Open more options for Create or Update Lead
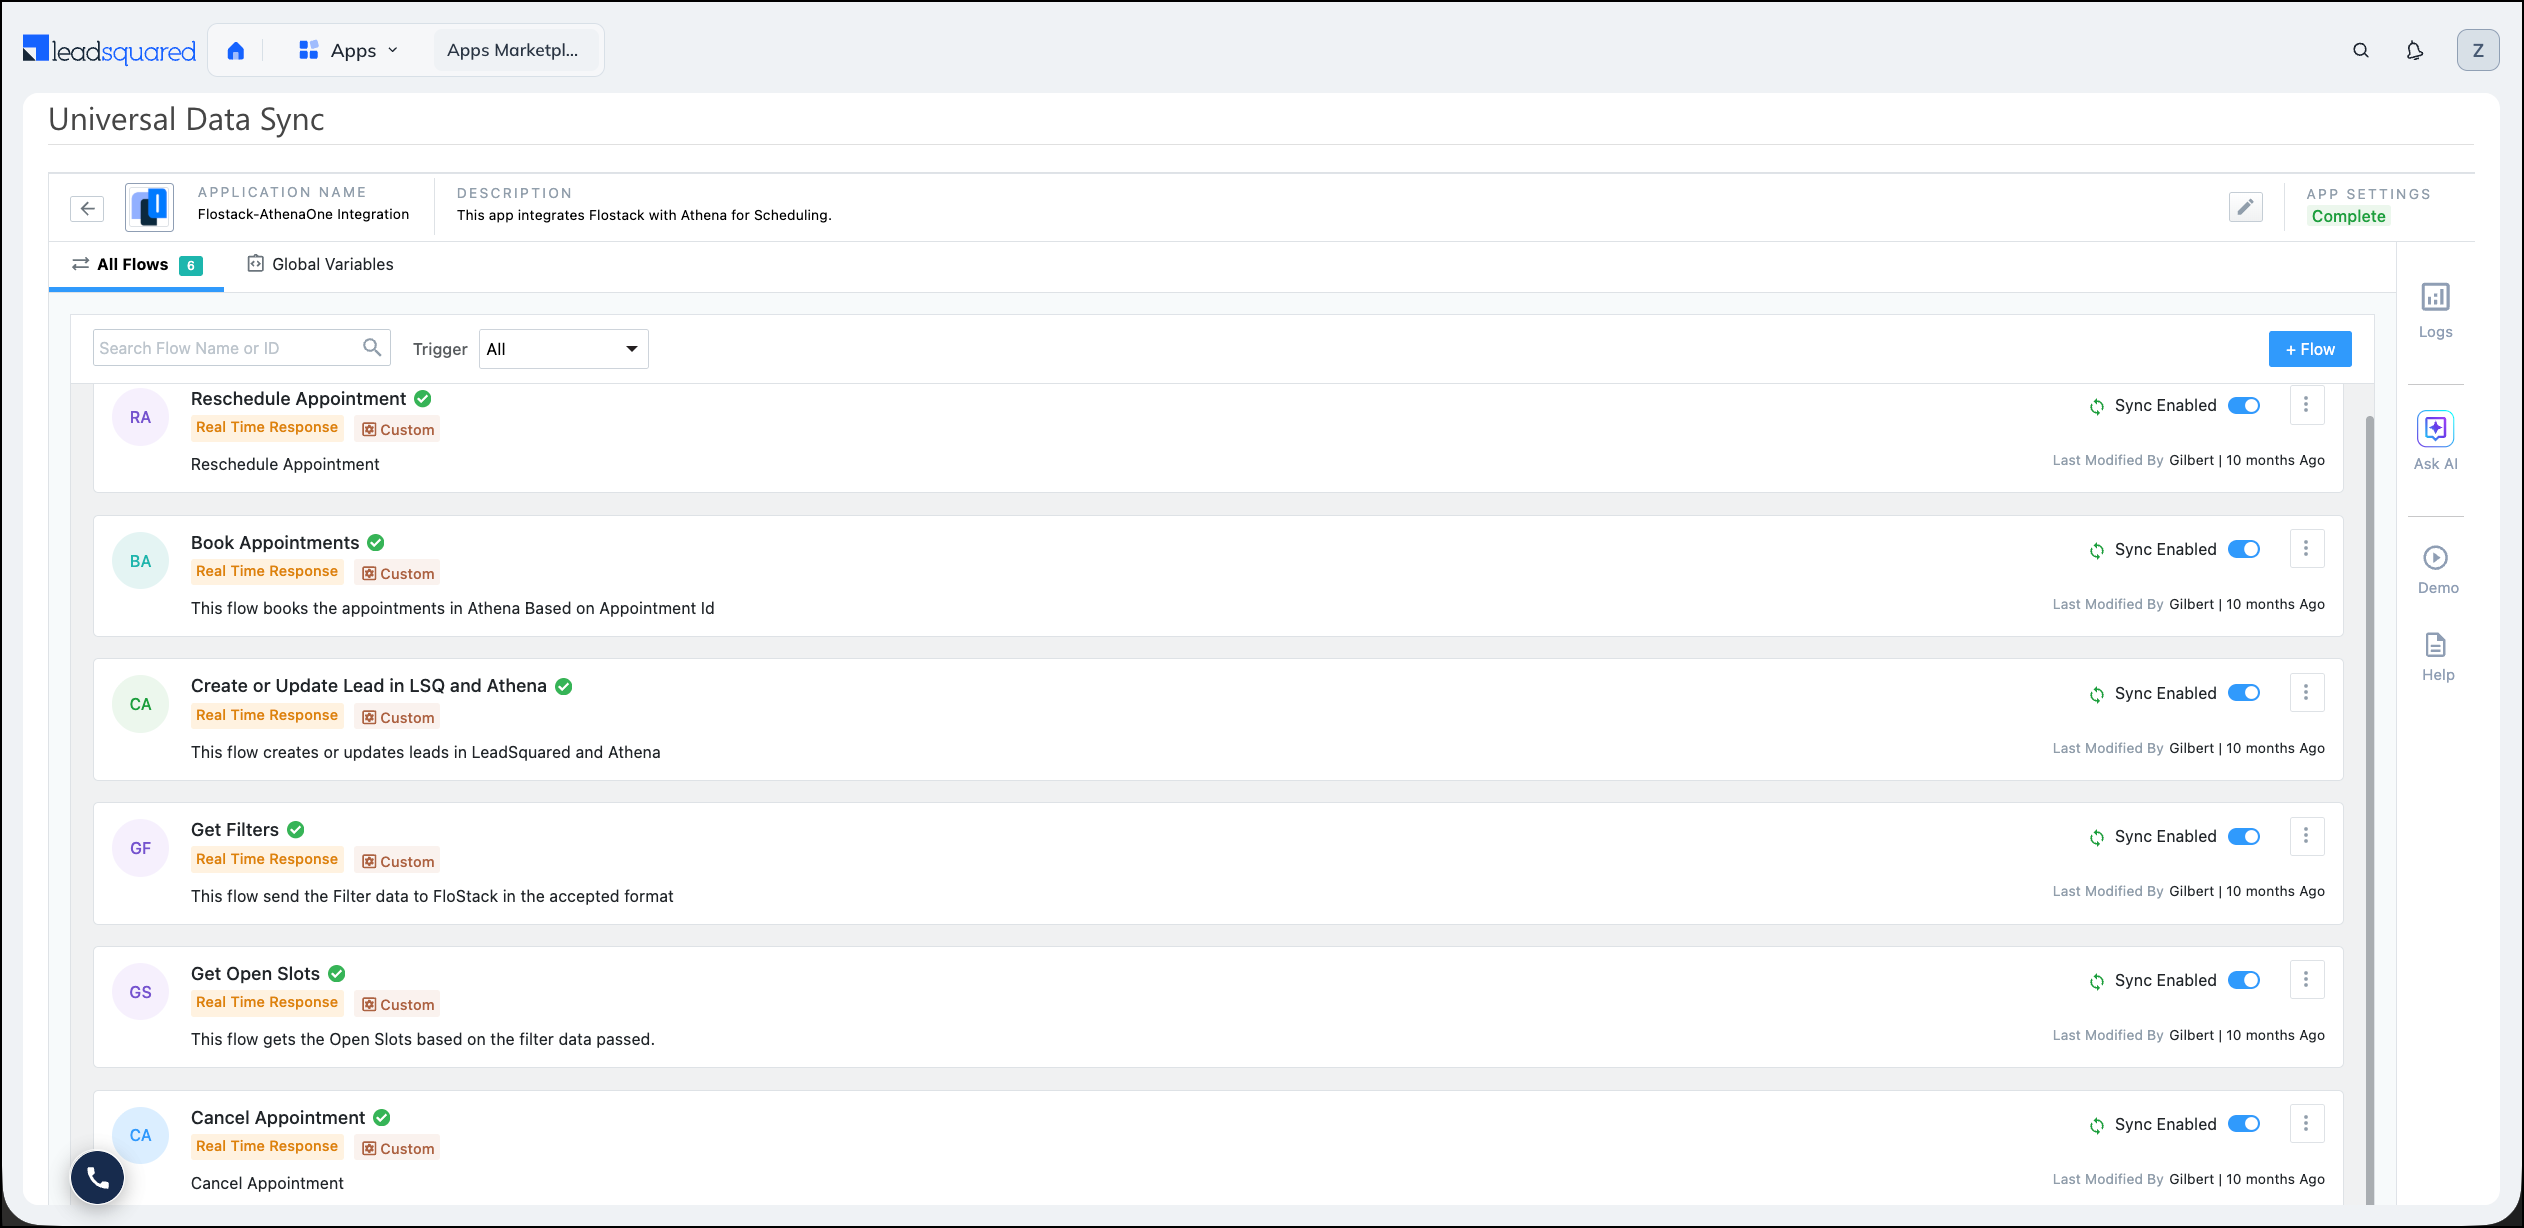Image resolution: width=2524 pixels, height=1228 pixels. [2306, 693]
